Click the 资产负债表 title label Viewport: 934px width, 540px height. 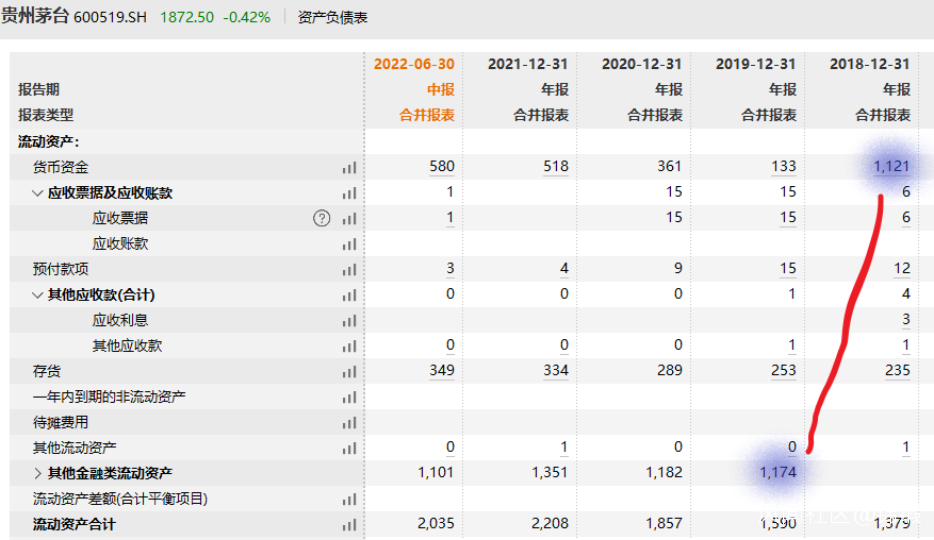[332, 18]
